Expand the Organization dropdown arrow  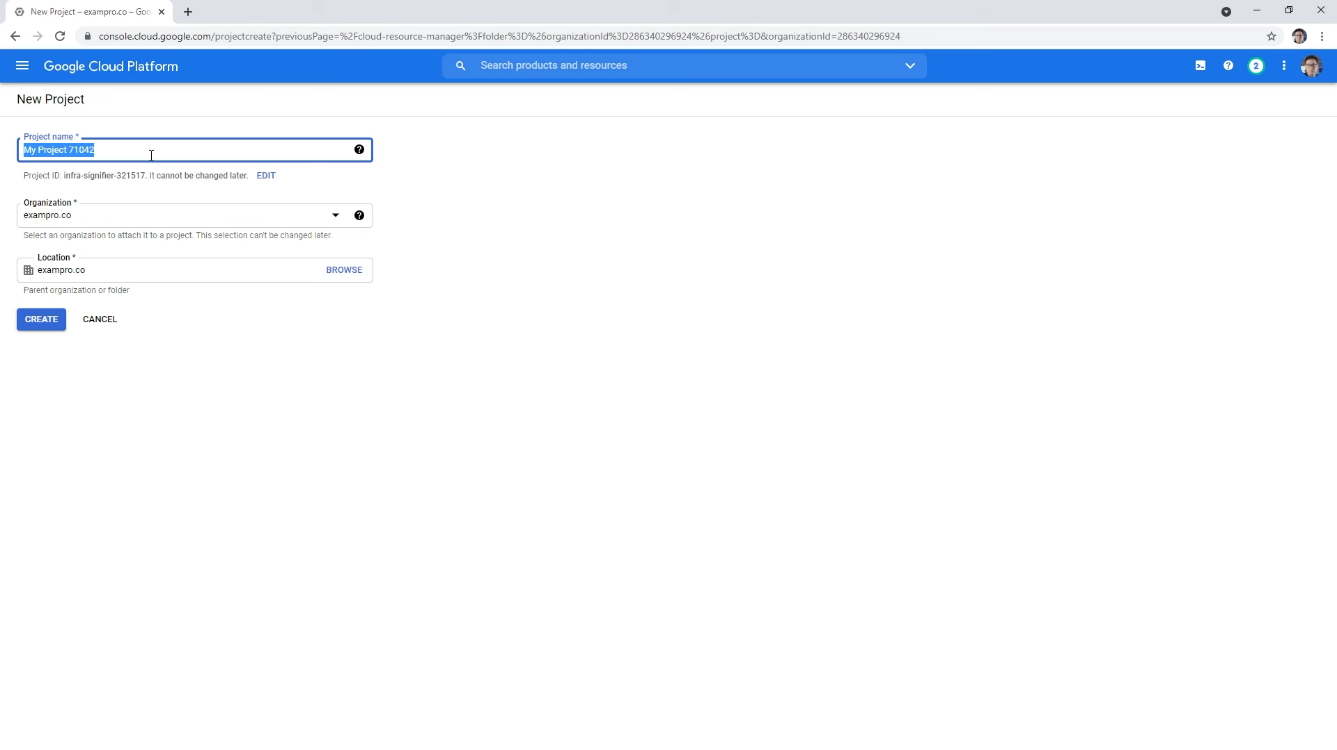click(335, 215)
